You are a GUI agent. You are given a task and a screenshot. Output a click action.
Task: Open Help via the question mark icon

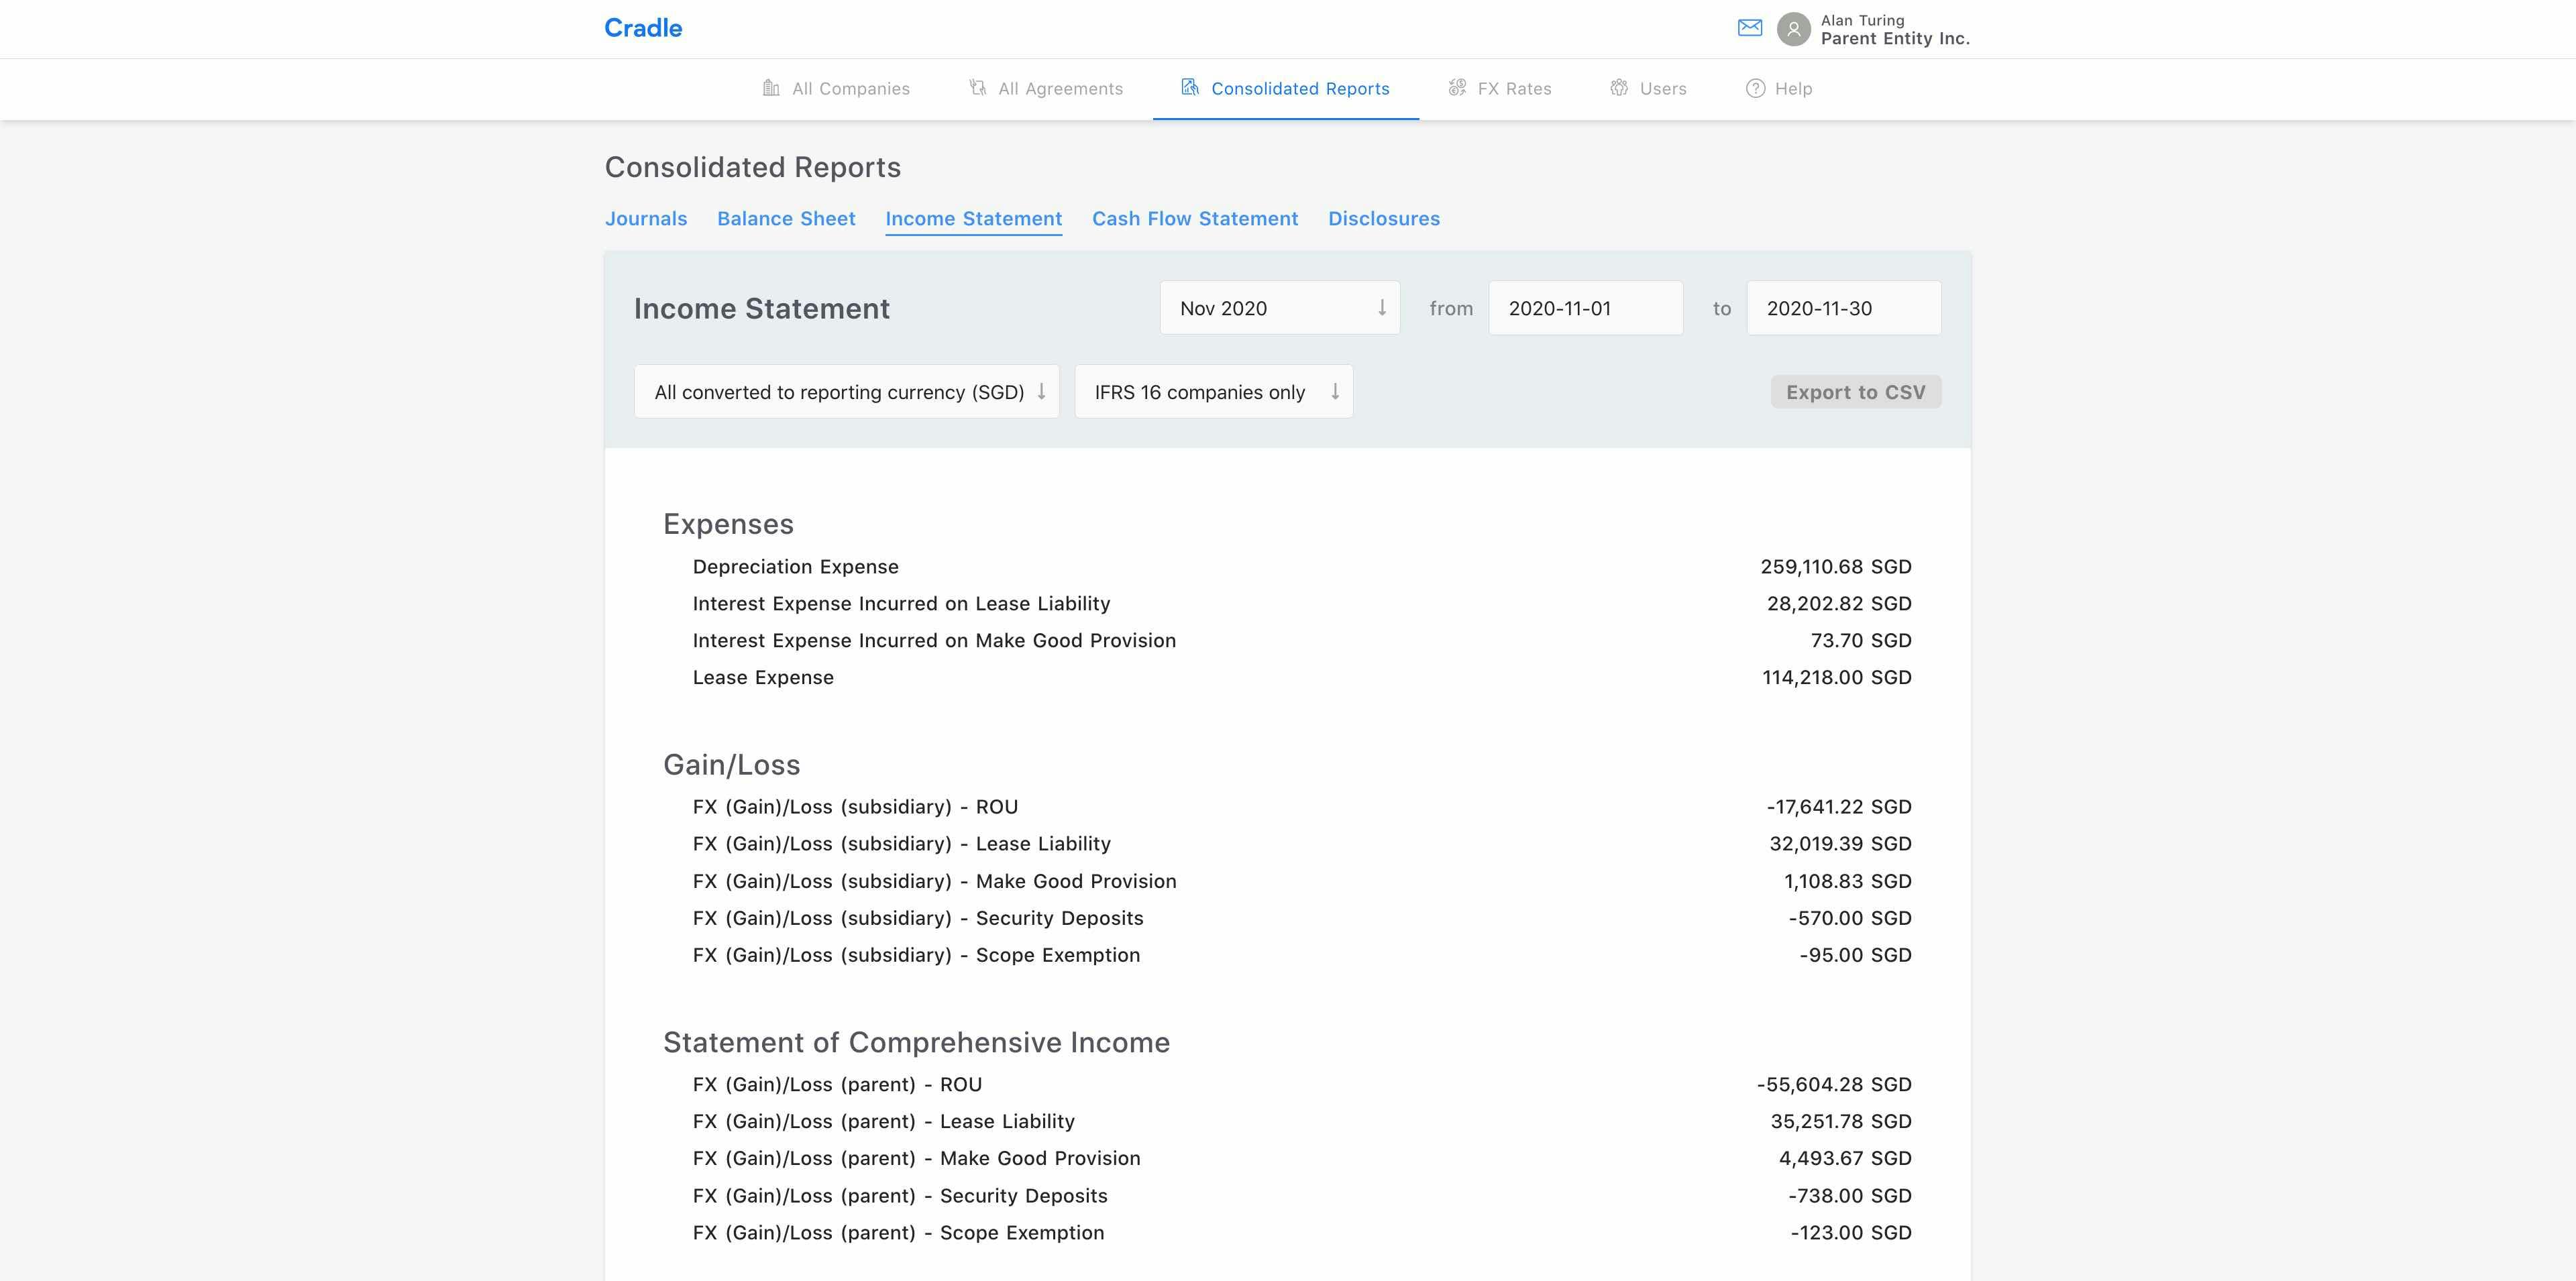pyautogui.click(x=1757, y=88)
